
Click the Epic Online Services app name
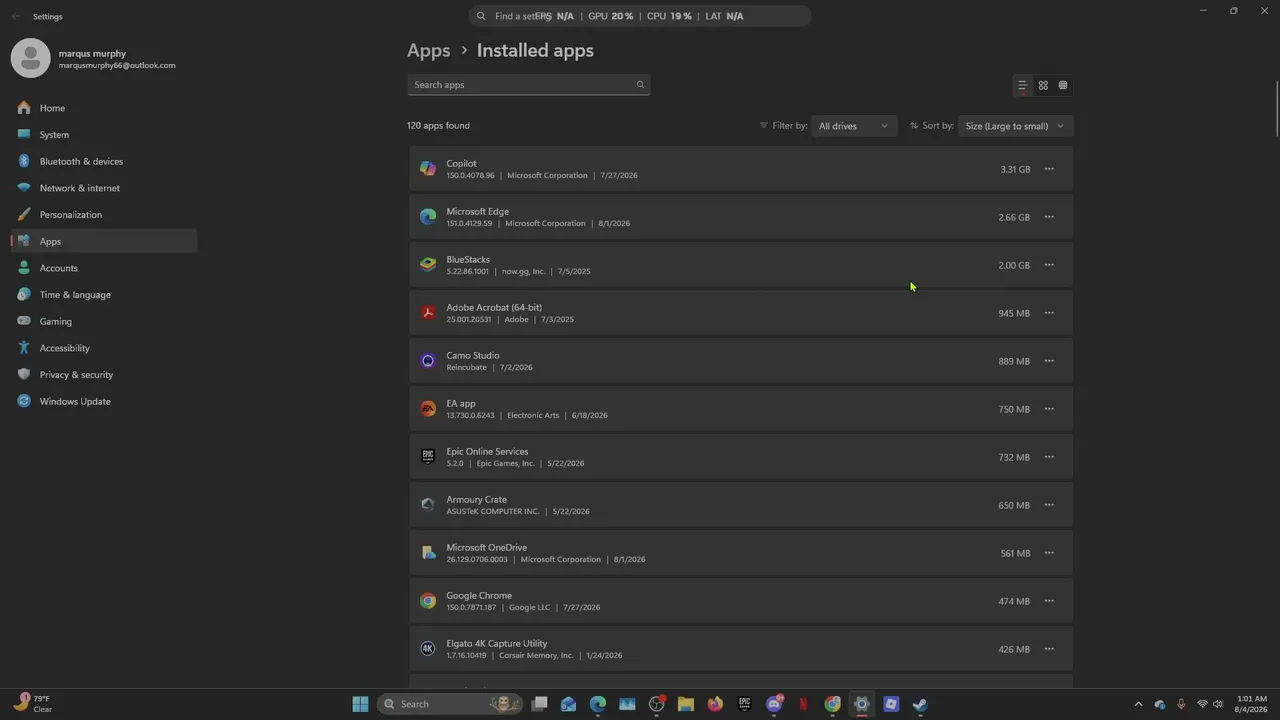[x=487, y=451]
